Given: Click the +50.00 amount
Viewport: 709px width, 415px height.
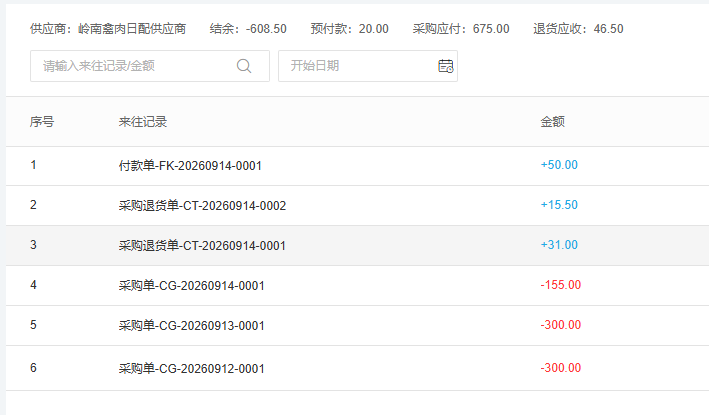Looking at the screenshot, I should coord(559,165).
